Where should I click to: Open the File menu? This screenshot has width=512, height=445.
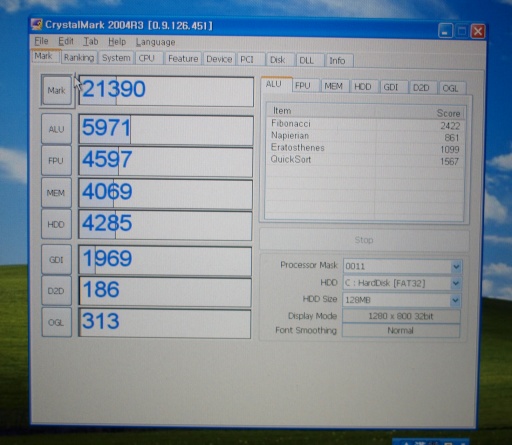[x=41, y=41]
